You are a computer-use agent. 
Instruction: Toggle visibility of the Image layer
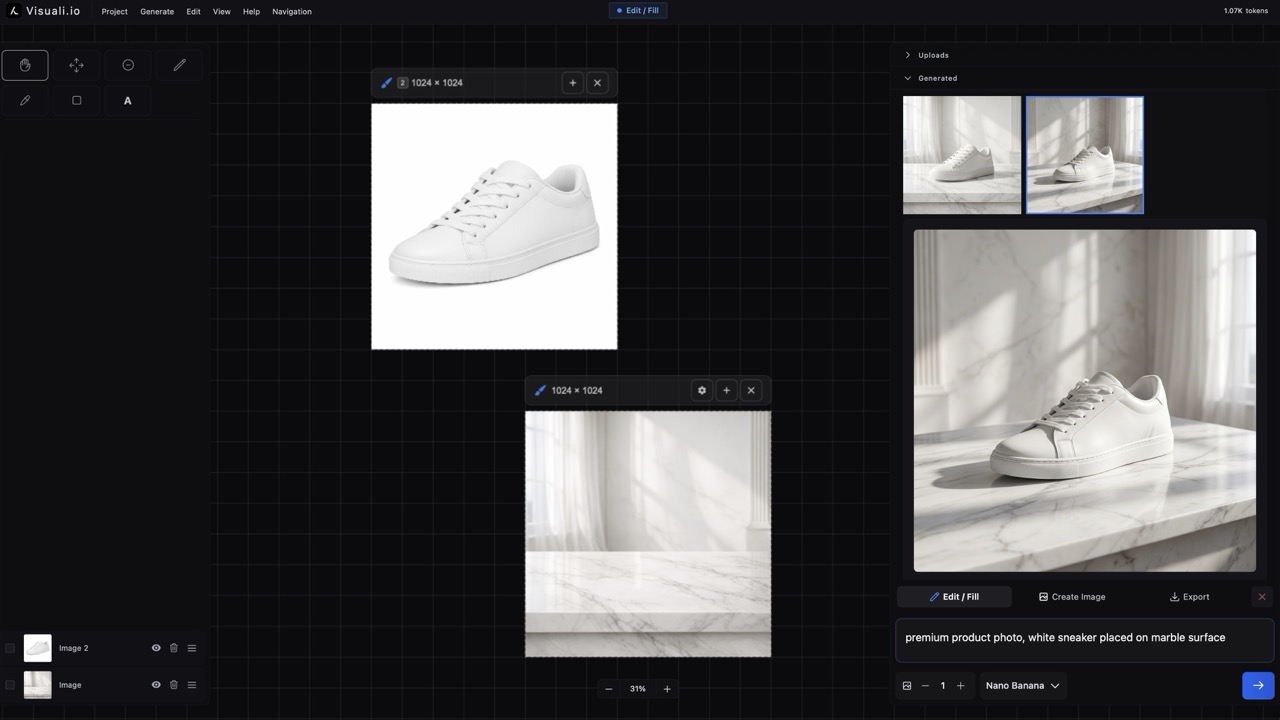tap(156, 685)
